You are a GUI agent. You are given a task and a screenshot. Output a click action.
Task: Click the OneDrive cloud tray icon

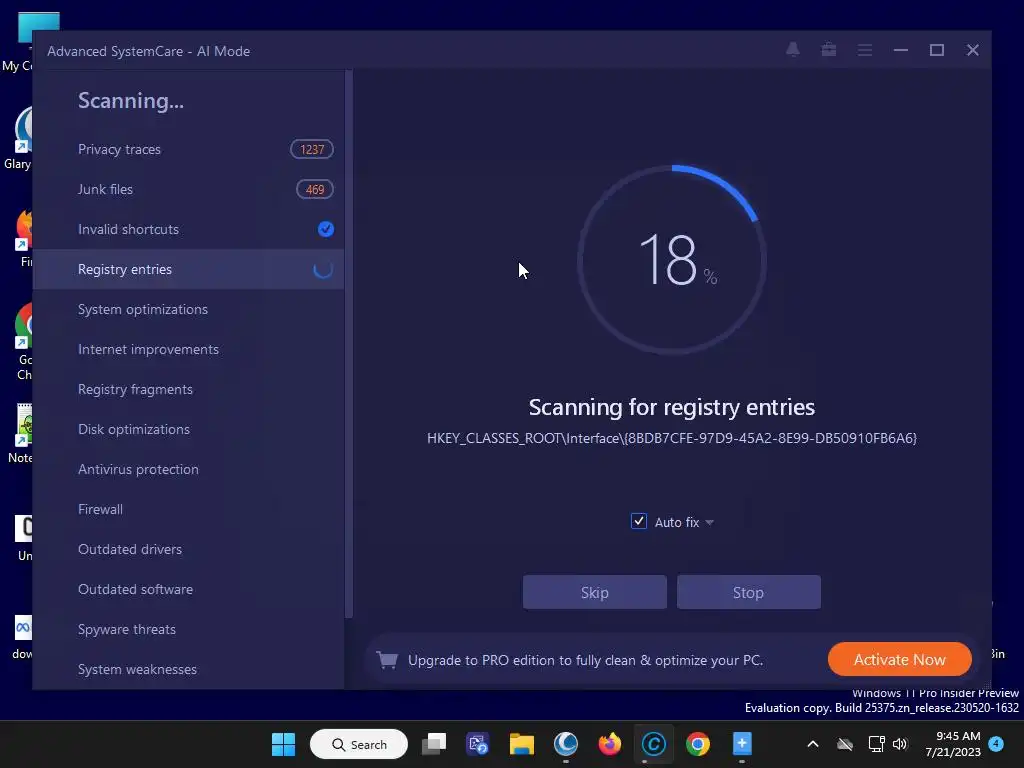pos(845,744)
